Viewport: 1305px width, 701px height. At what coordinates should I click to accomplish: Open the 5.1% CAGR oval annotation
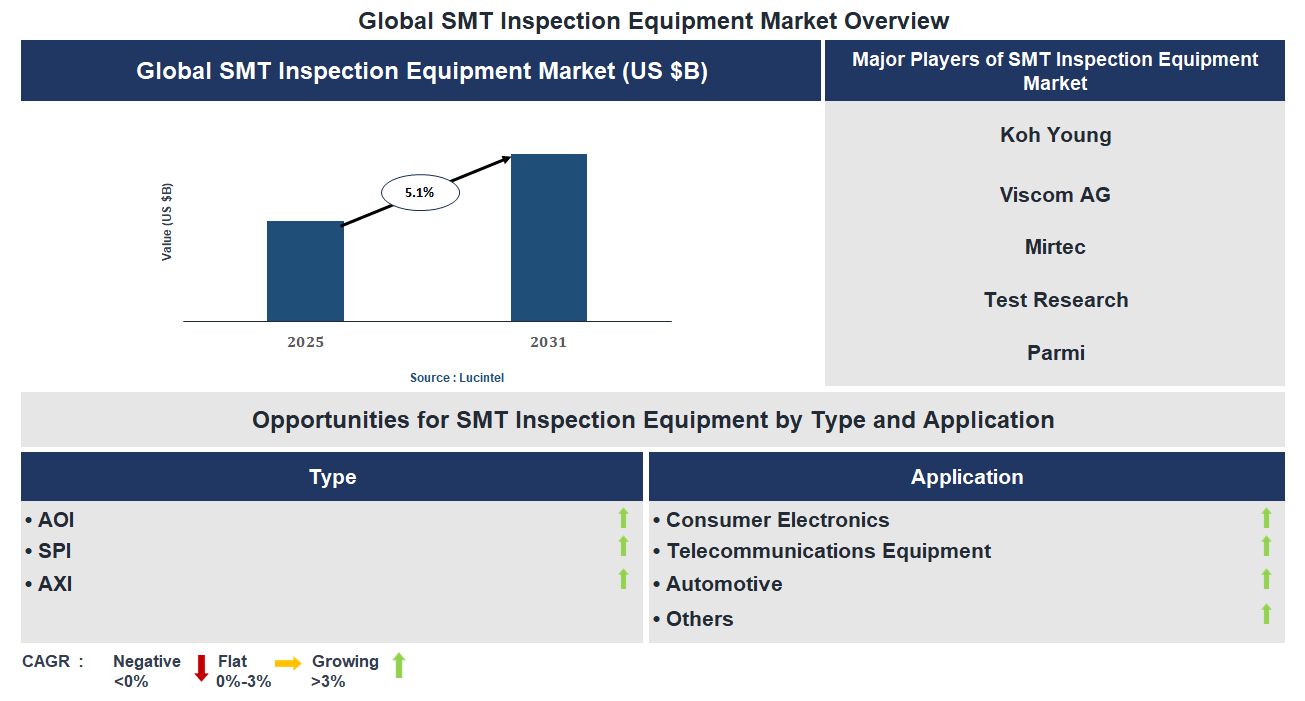click(420, 191)
